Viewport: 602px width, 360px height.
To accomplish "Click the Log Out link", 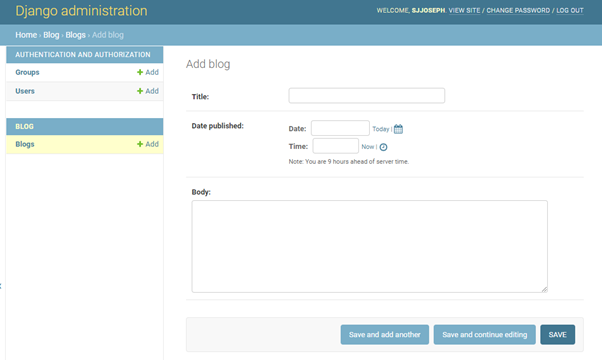I will point(570,10).
